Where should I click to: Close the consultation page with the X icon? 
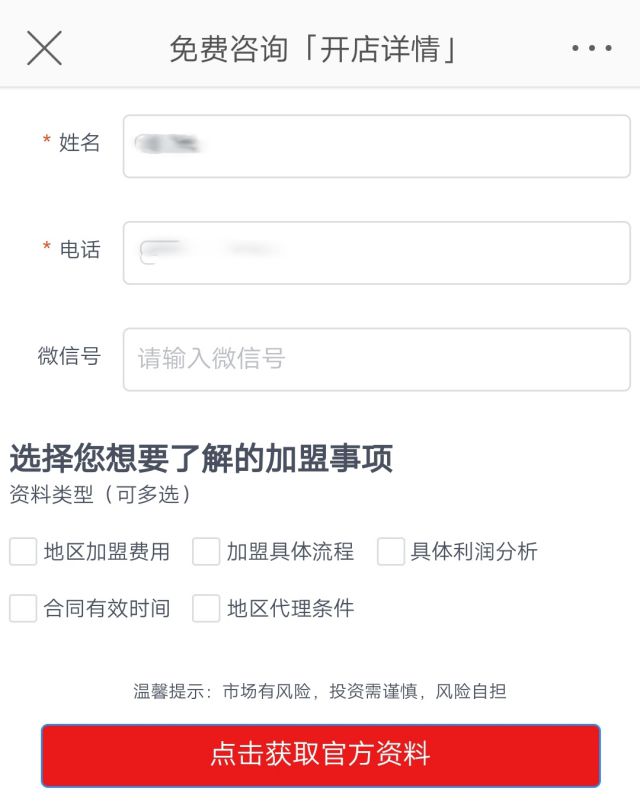click(x=44, y=48)
